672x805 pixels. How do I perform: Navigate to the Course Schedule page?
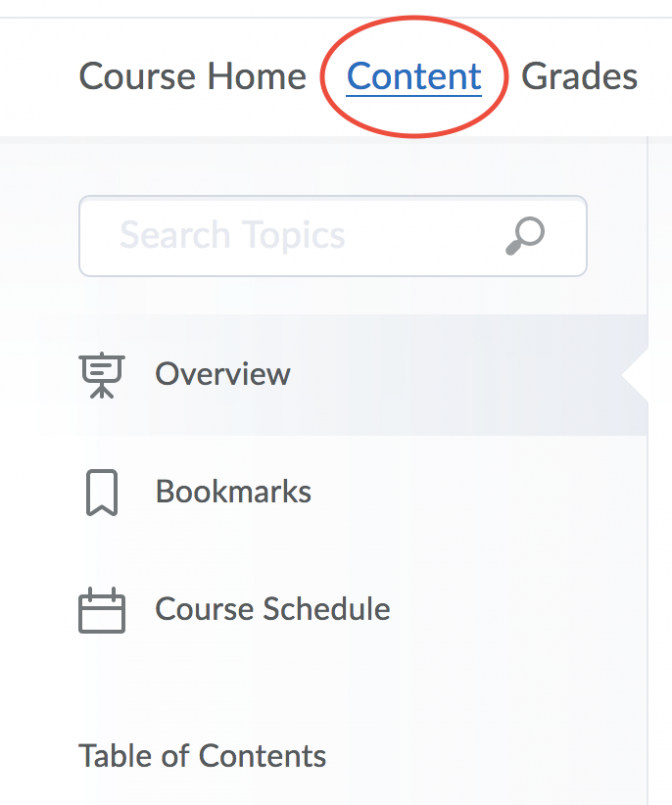(272, 609)
